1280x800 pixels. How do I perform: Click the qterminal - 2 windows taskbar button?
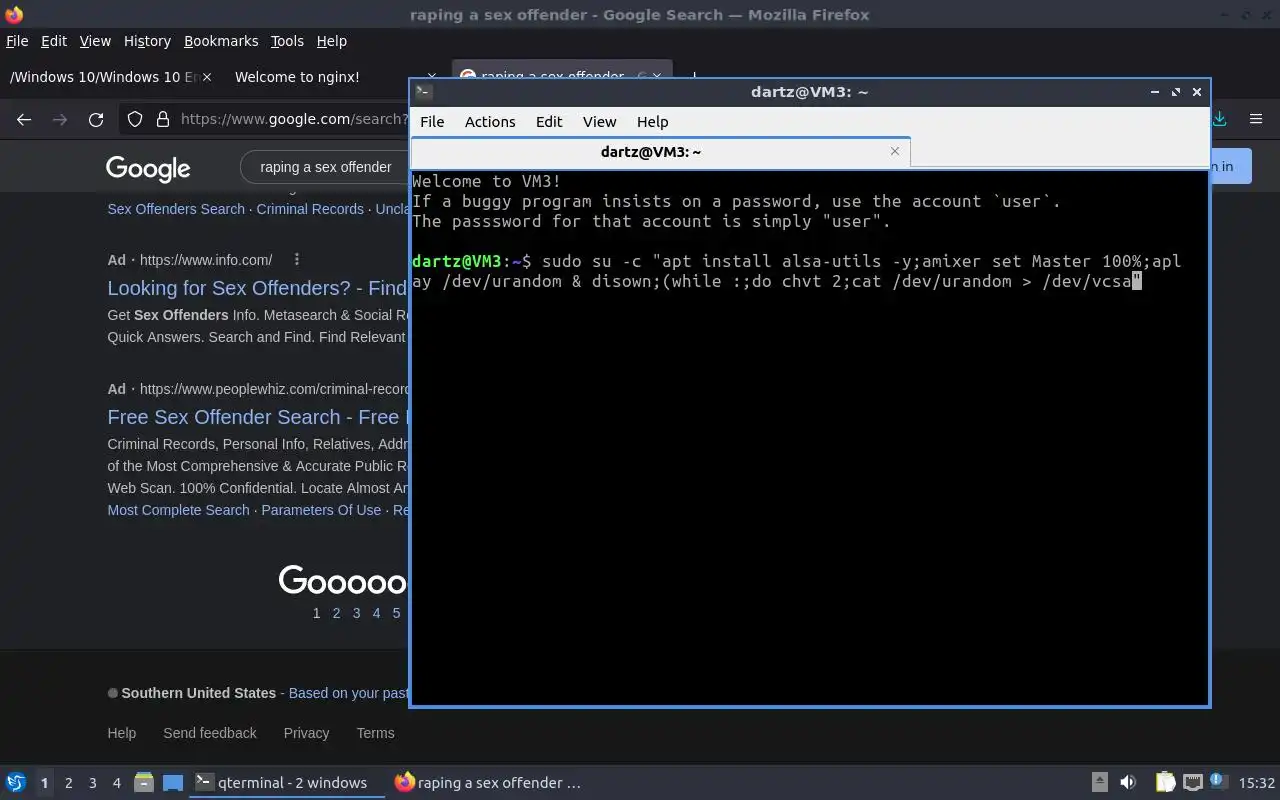pyautogui.click(x=288, y=783)
